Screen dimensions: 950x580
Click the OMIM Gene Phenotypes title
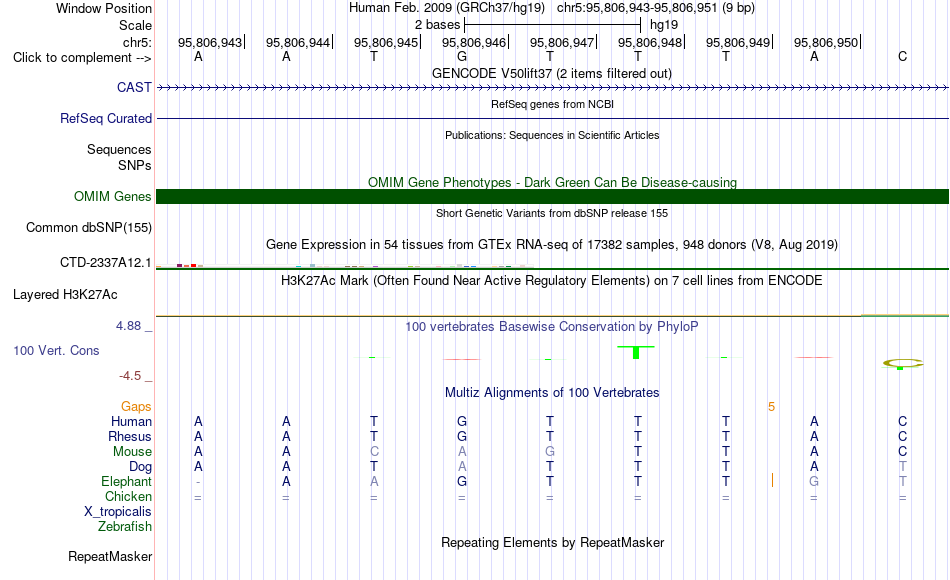552,182
